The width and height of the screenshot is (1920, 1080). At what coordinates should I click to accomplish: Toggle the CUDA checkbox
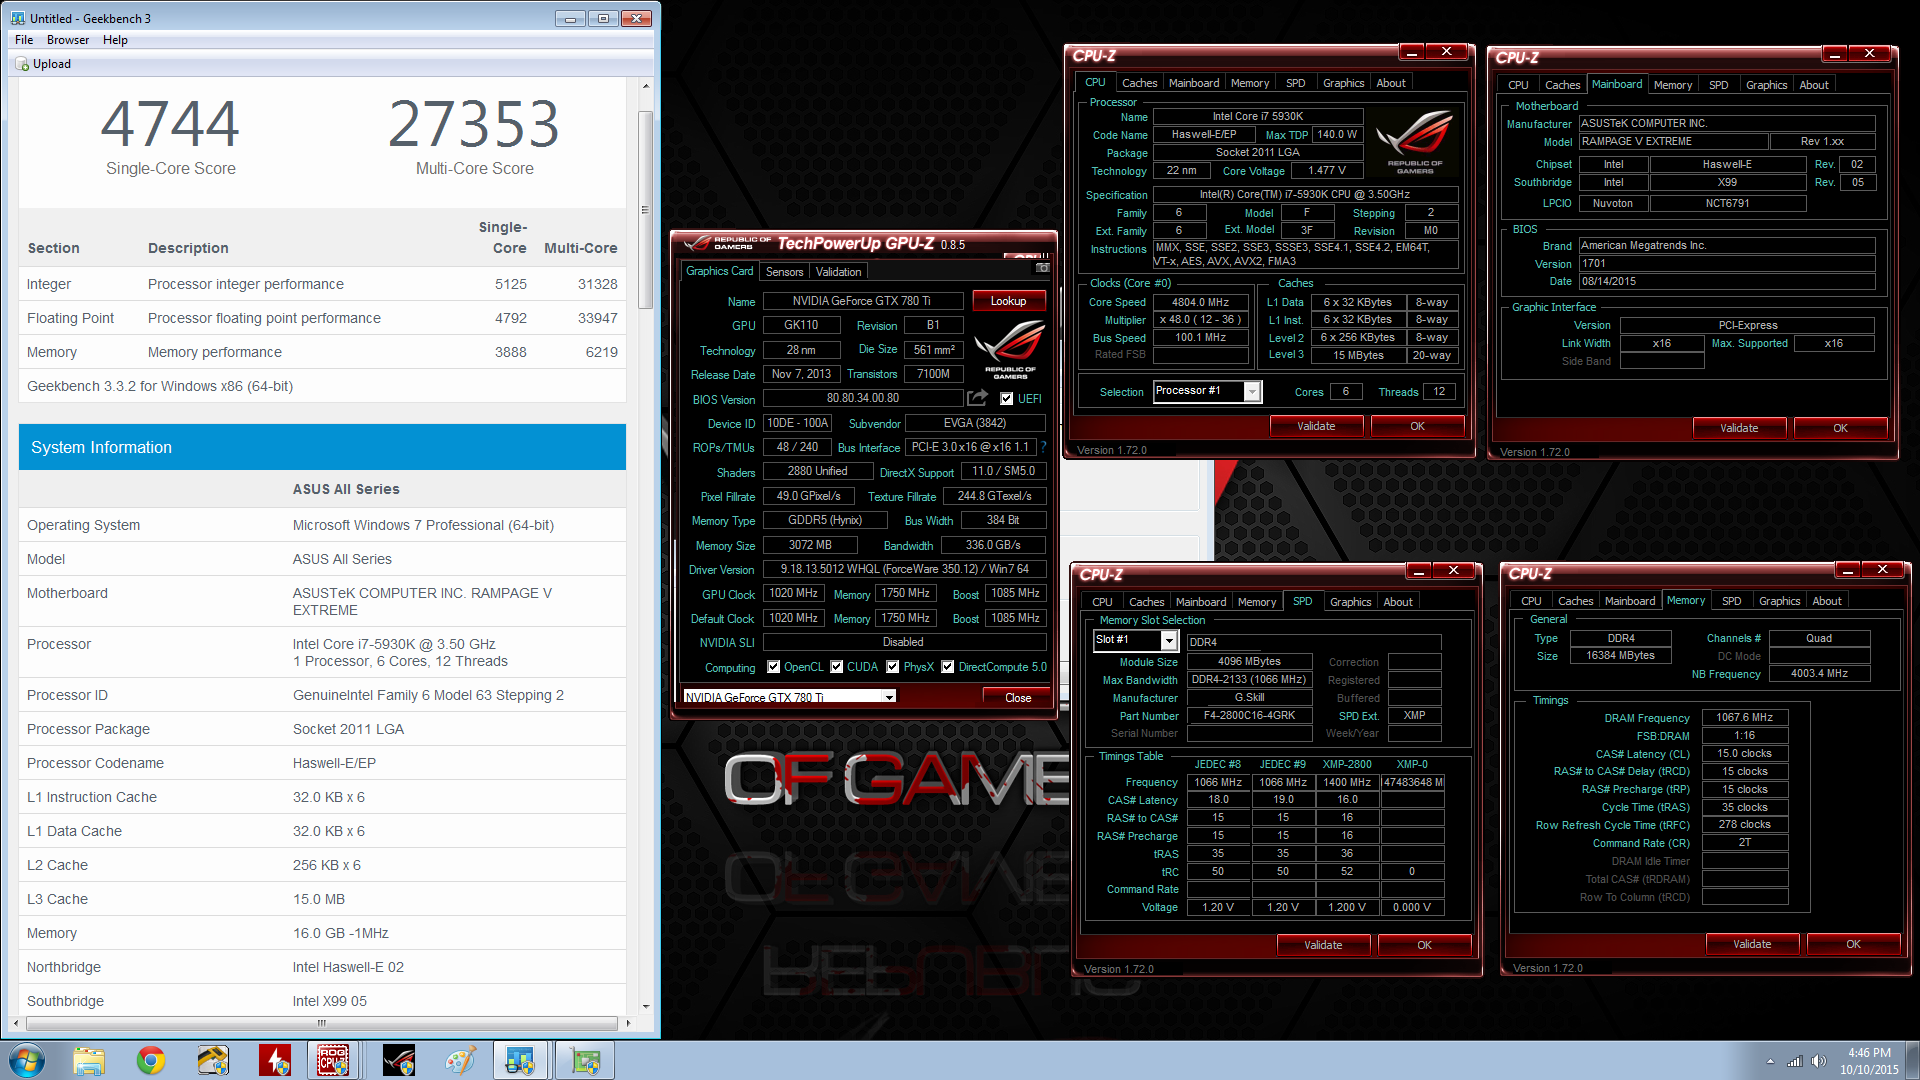[837, 667]
